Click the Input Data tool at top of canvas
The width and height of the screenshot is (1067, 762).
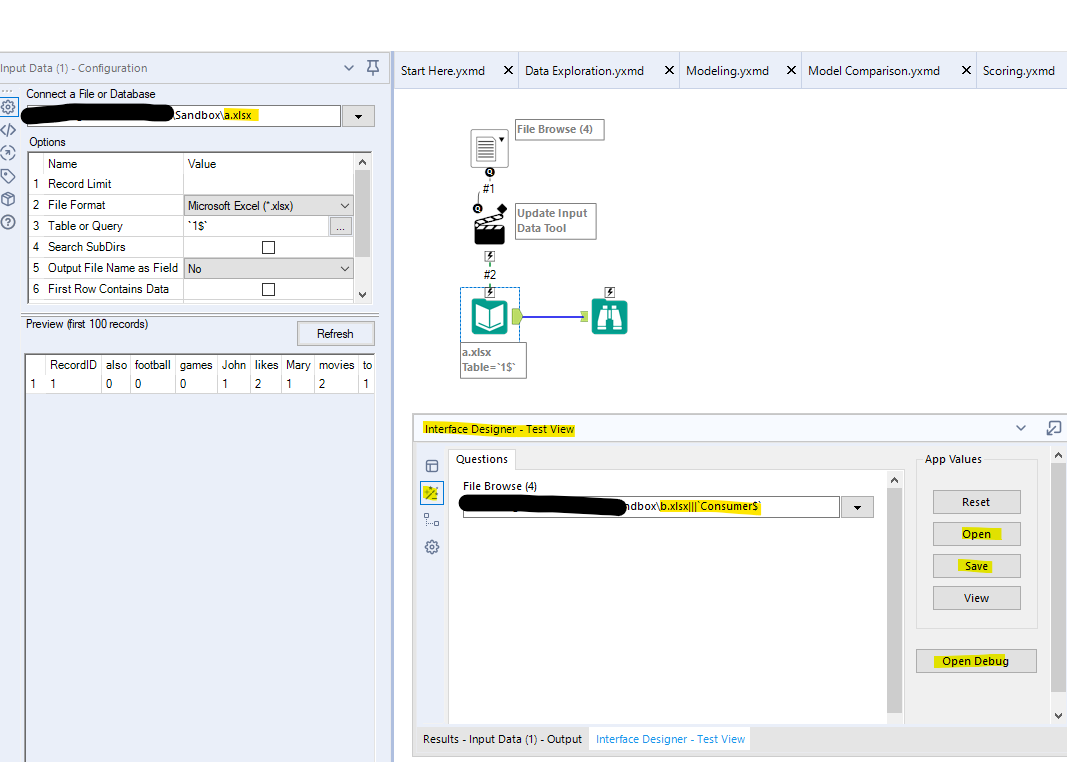[489, 147]
